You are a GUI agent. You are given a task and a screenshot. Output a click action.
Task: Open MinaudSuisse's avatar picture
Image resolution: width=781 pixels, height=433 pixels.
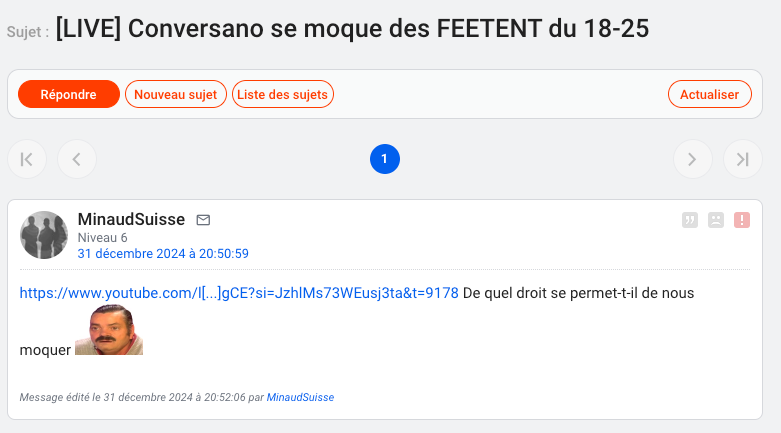[44, 235]
